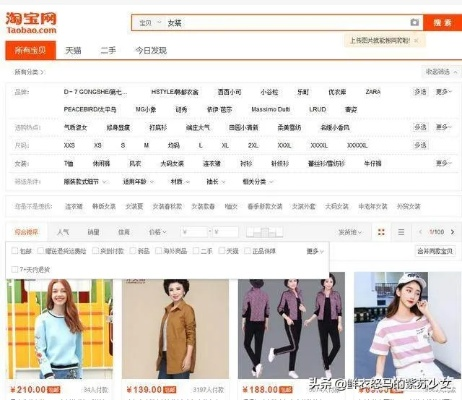Sort by 人气

coord(63,232)
